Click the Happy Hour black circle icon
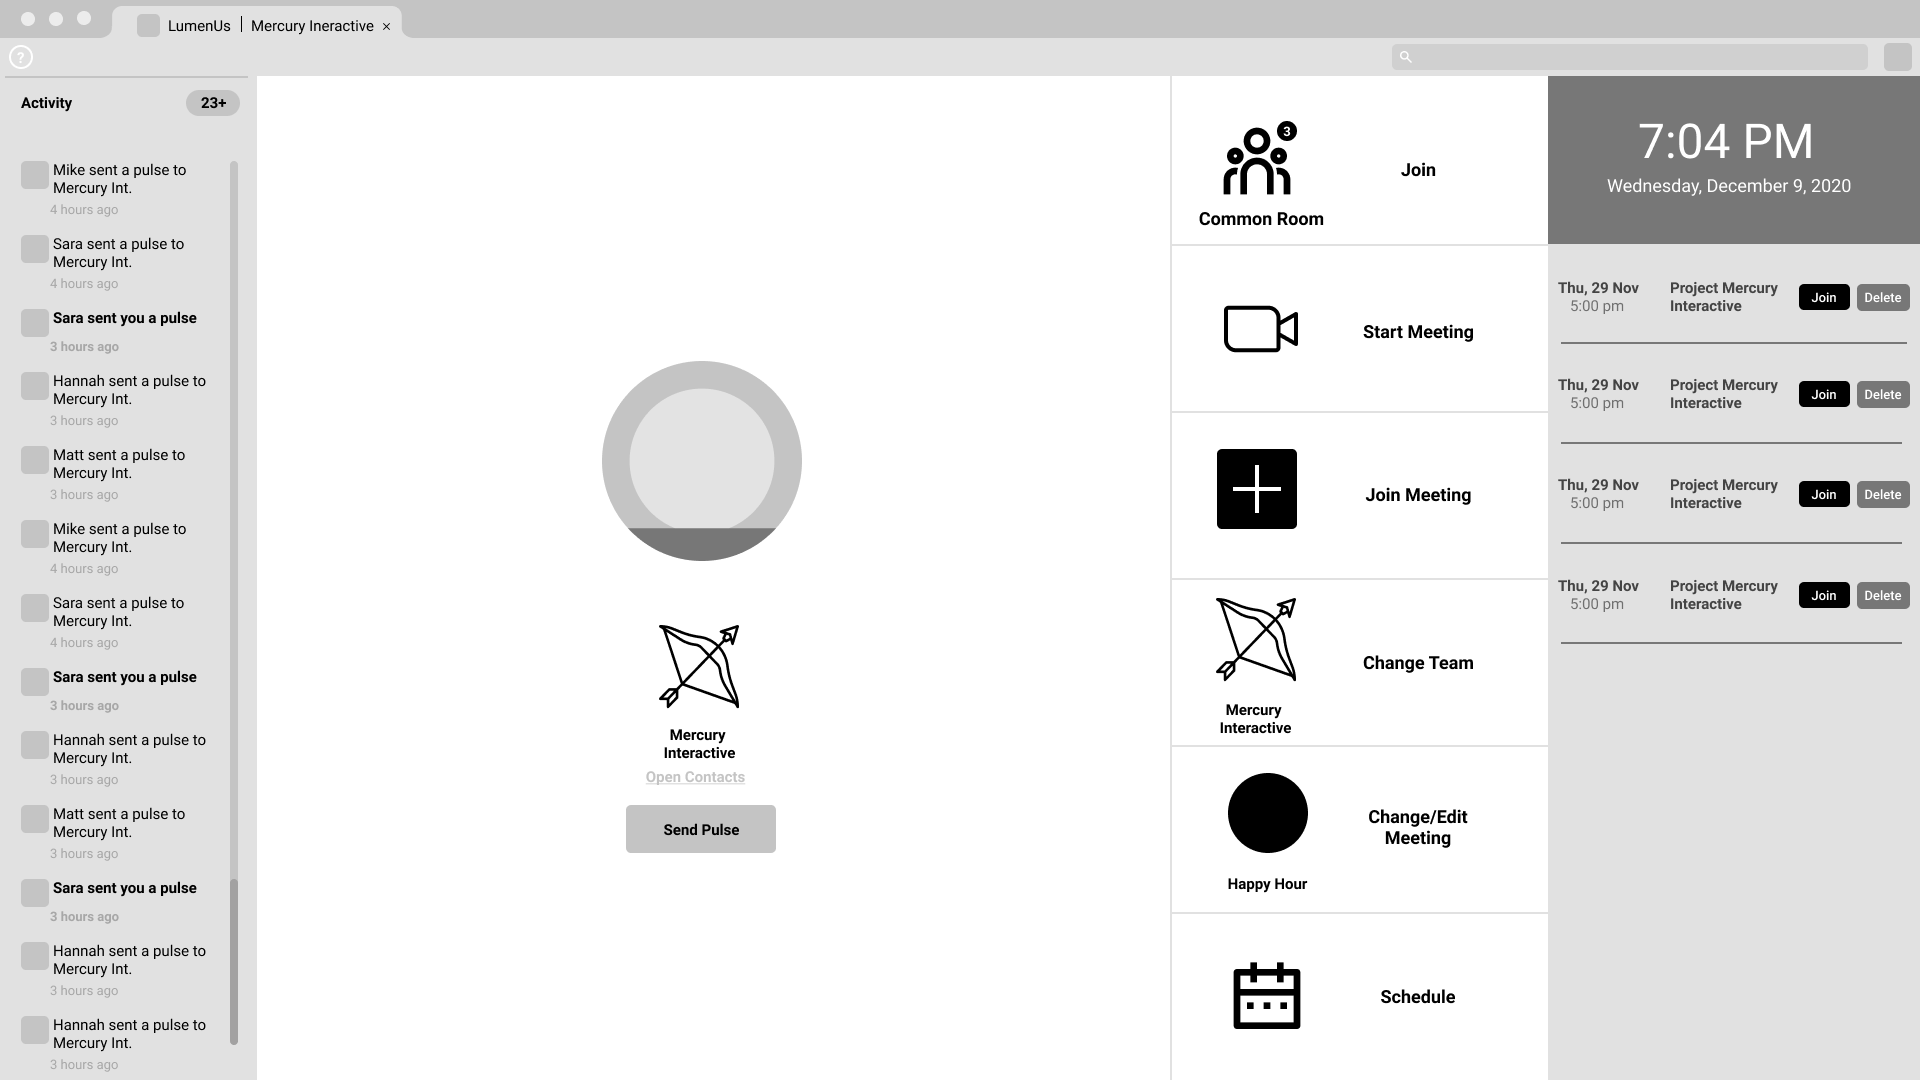The width and height of the screenshot is (1920, 1080). [x=1267, y=813]
